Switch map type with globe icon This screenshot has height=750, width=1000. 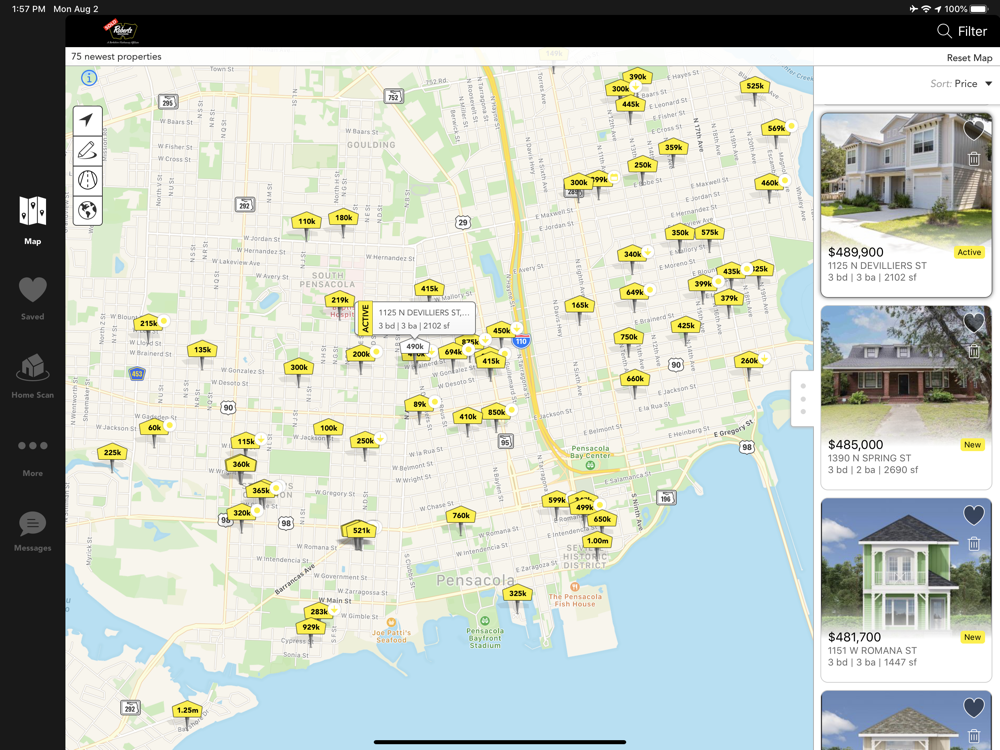pos(87,210)
